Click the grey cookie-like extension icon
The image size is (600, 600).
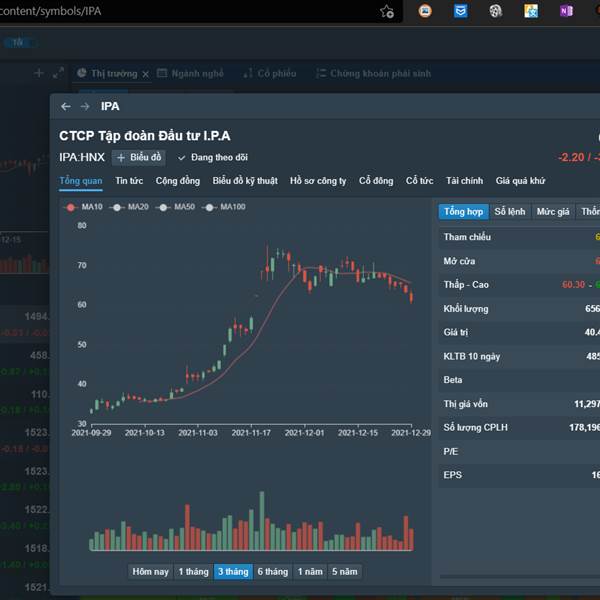pyautogui.click(x=496, y=11)
